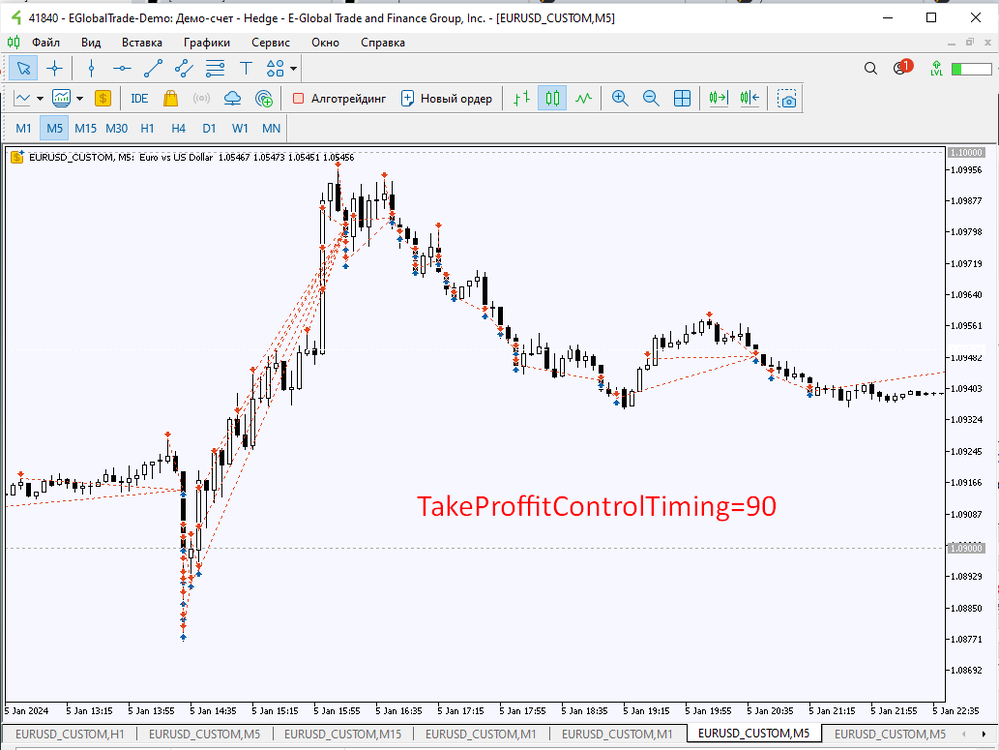This screenshot has height=750, width=999.
Task: Expand the indicators dropdown arrow
Action: point(80,99)
